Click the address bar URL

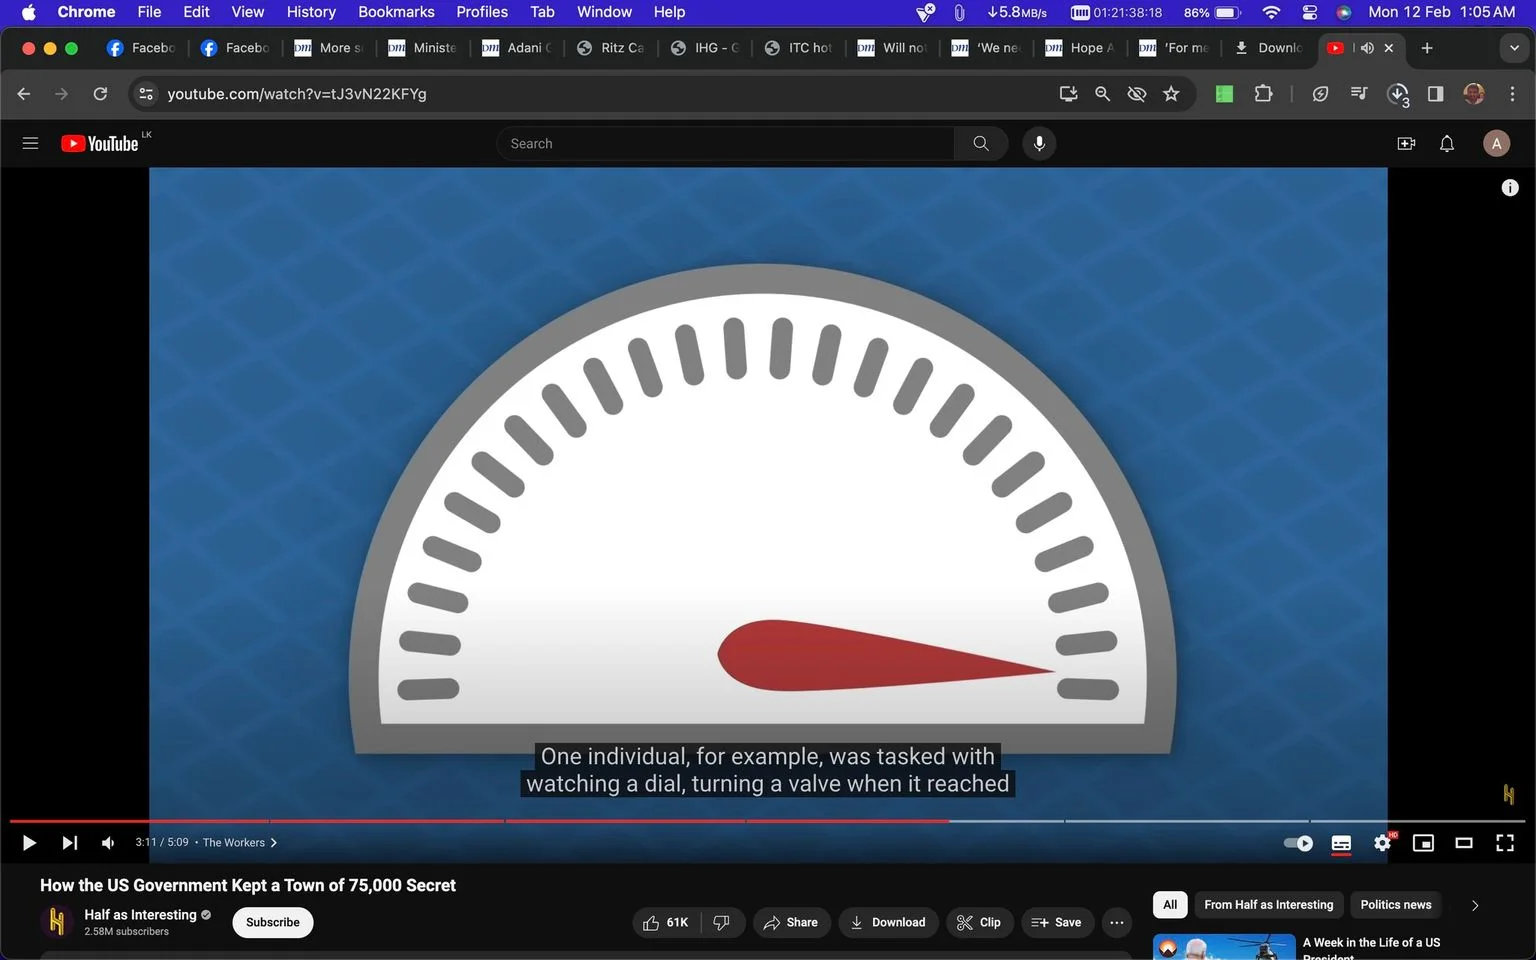tap(297, 93)
